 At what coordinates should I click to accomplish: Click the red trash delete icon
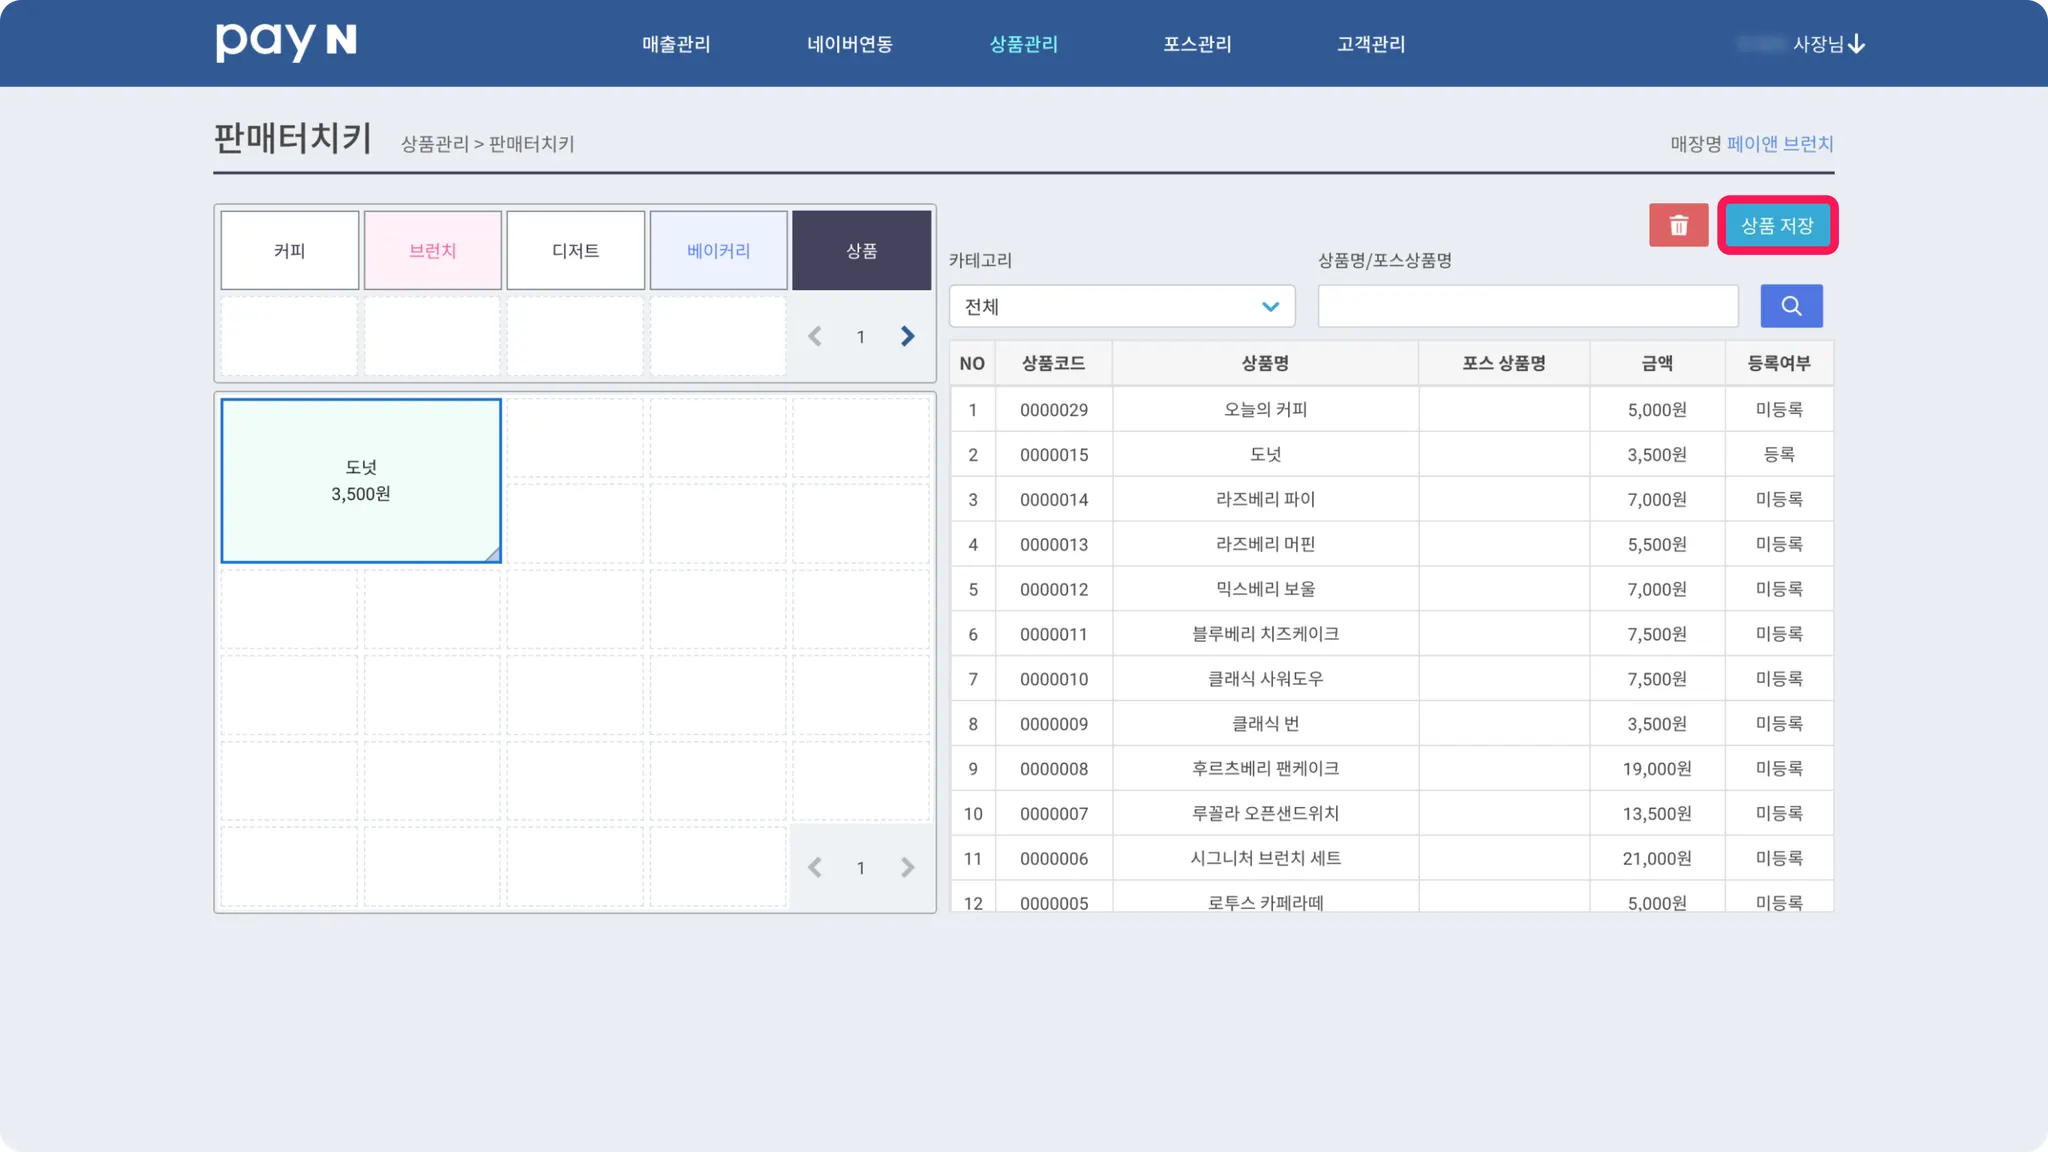pyautogui.click(x=1678, y=225)
